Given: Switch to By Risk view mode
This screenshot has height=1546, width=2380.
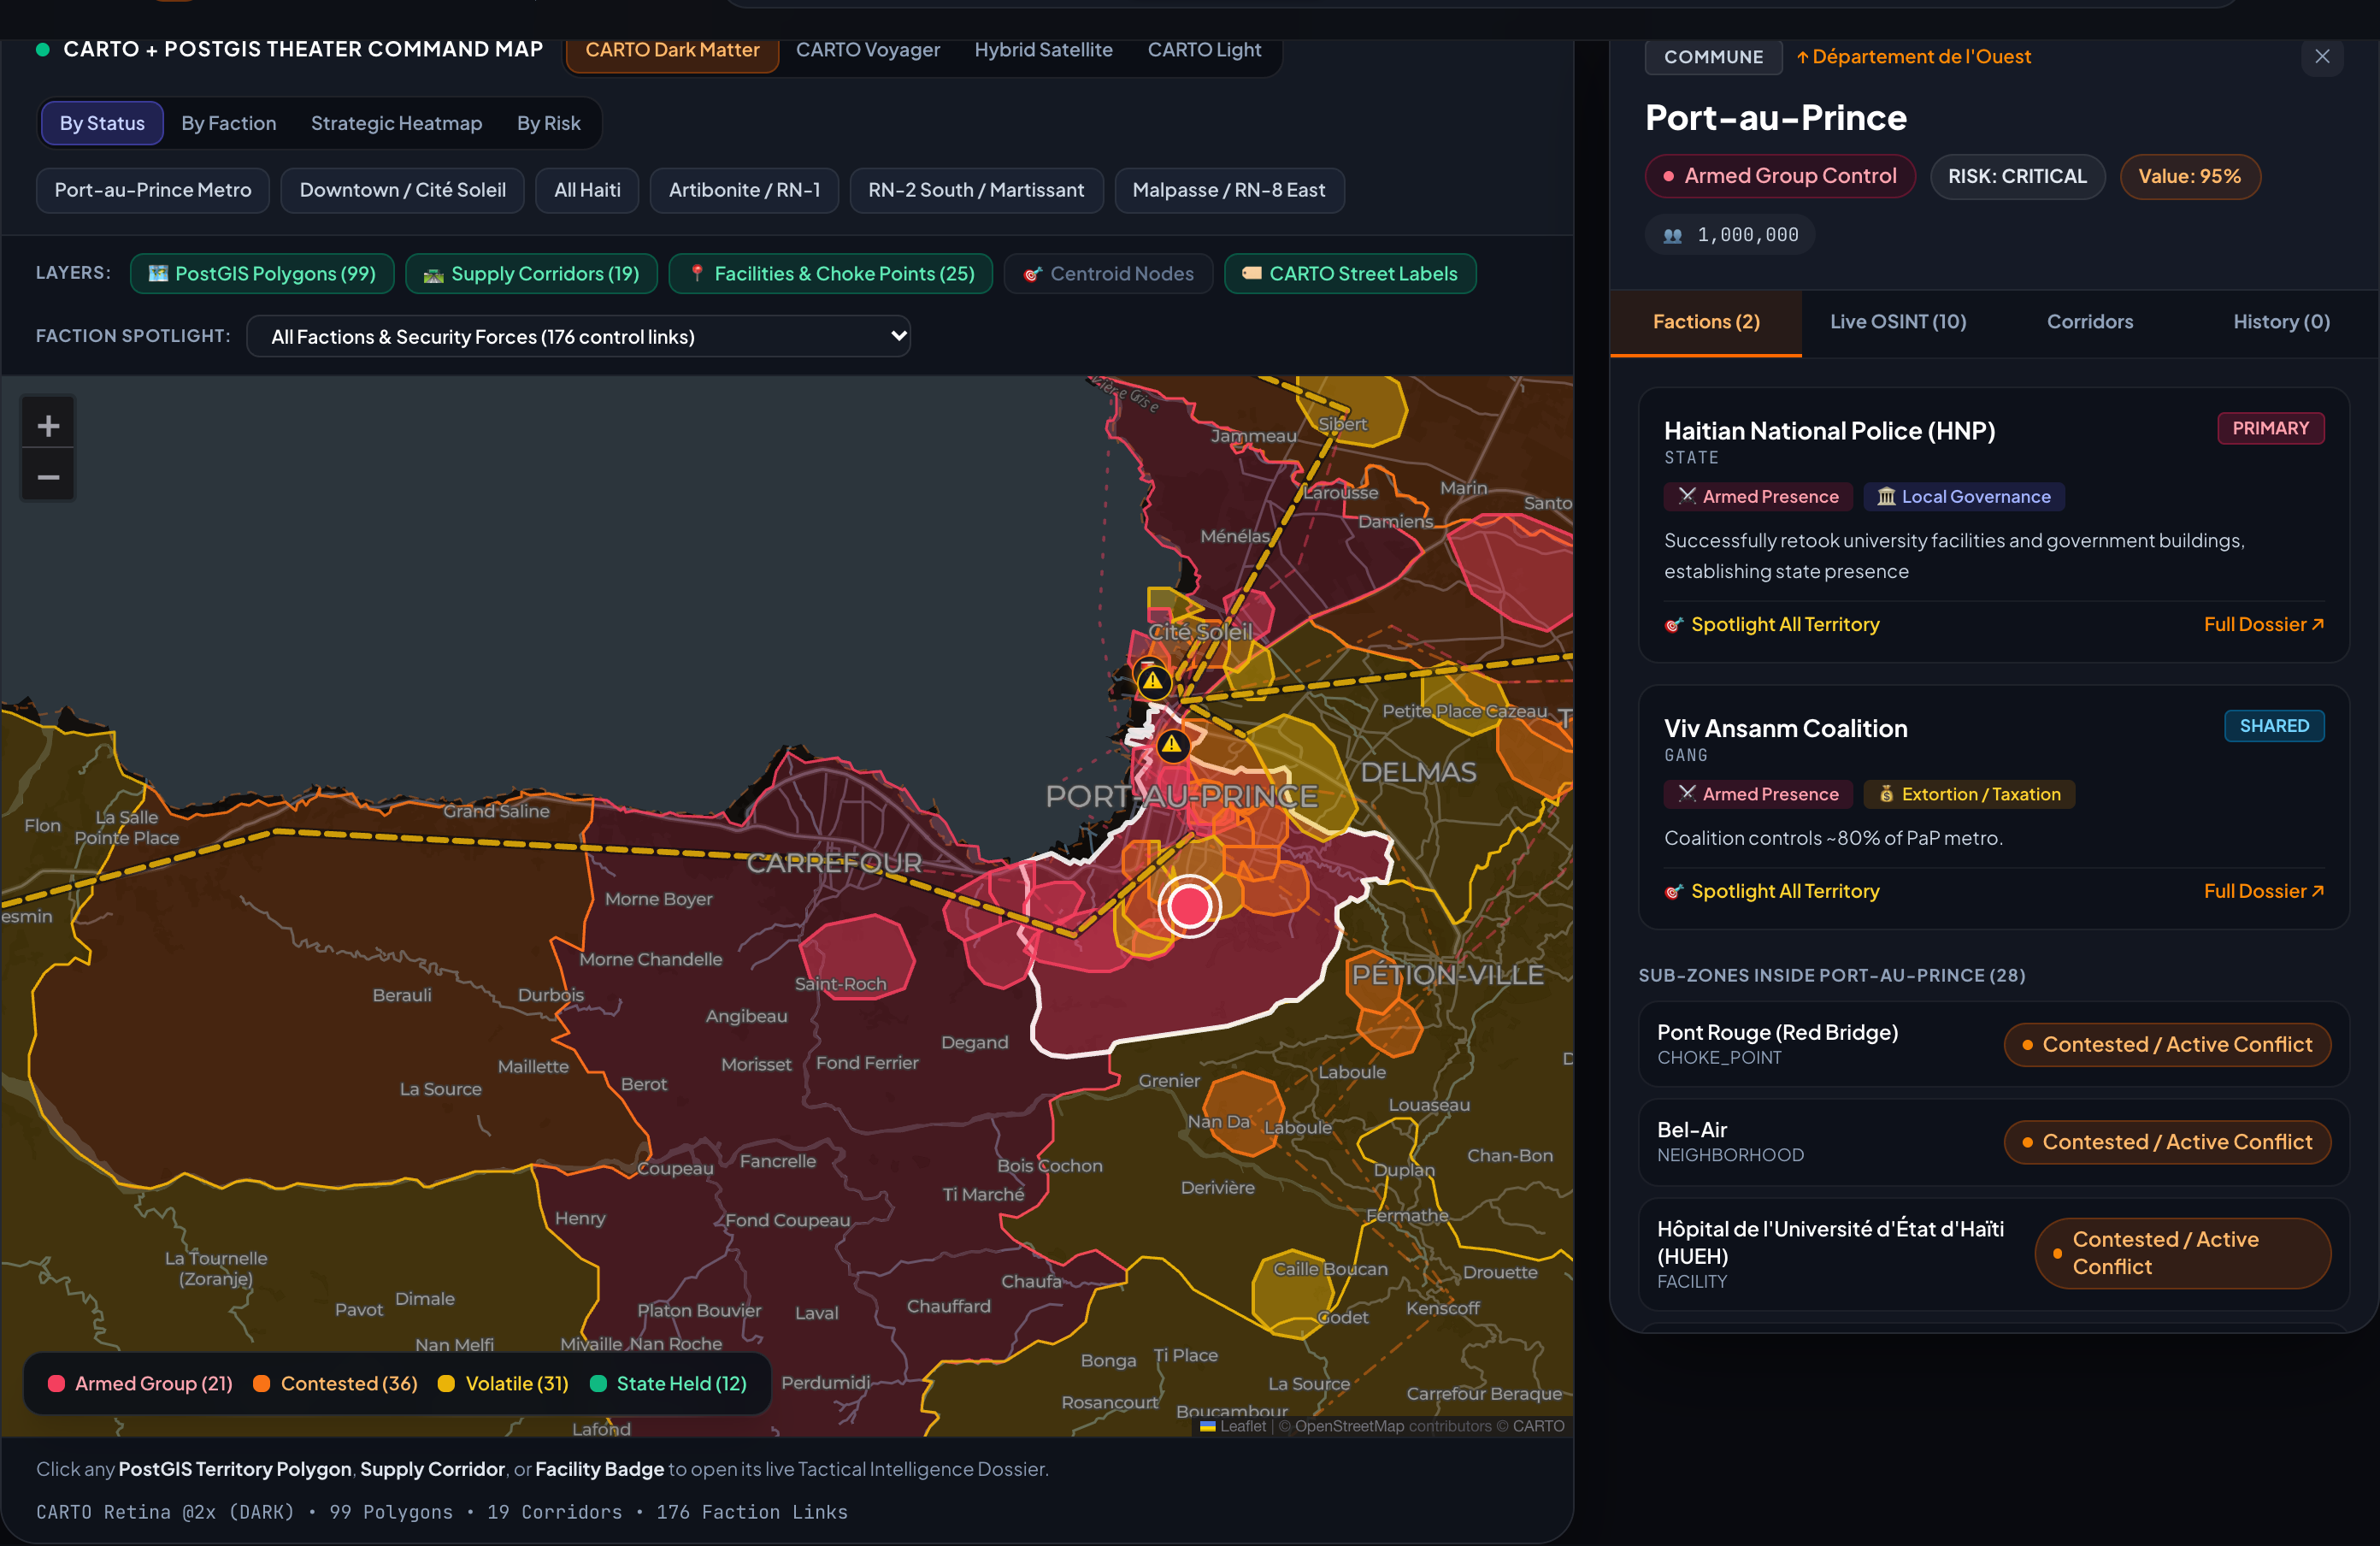Looking at the screenshot, I should tap(549, 123).
